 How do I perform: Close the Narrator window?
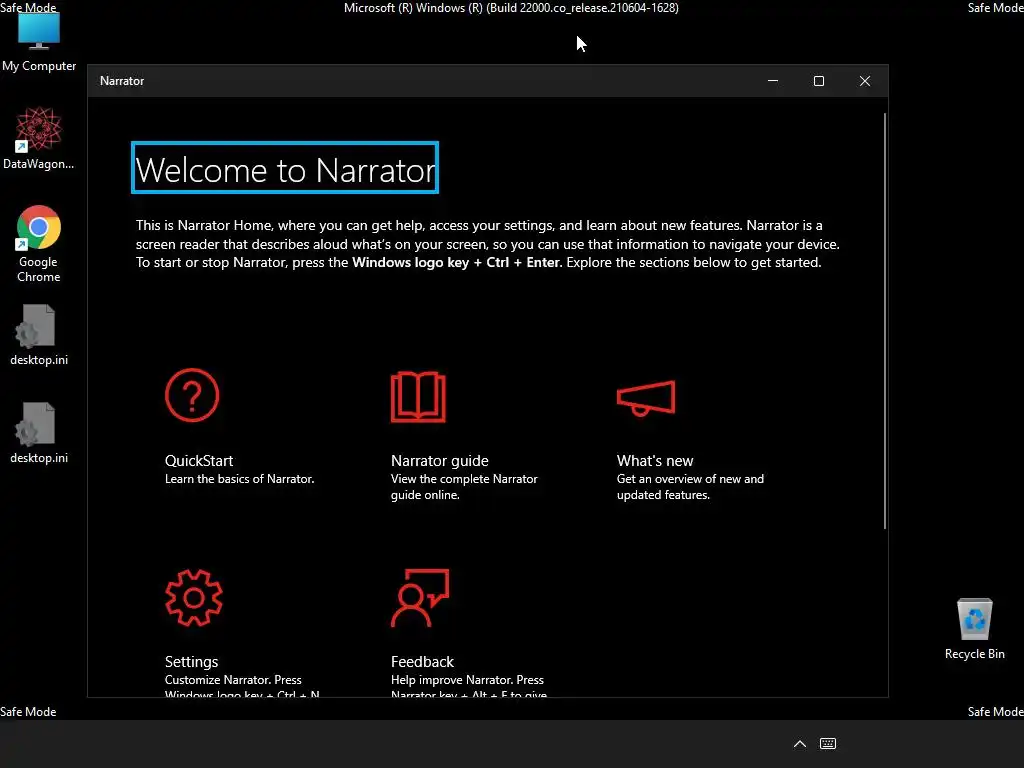coord(865,81)
